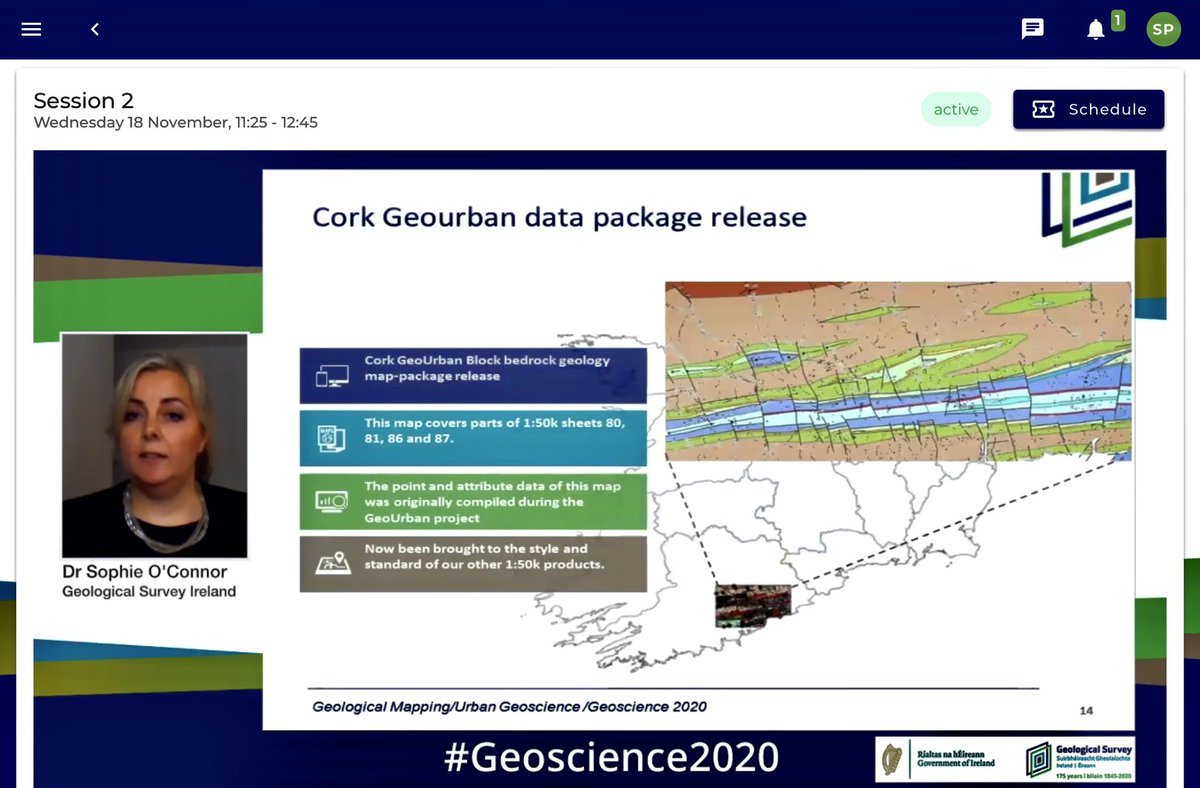This screenshot has height=788, width=1200.
Task: Click the Dr Sophie O'Connor name label
Action: point(145,572)
